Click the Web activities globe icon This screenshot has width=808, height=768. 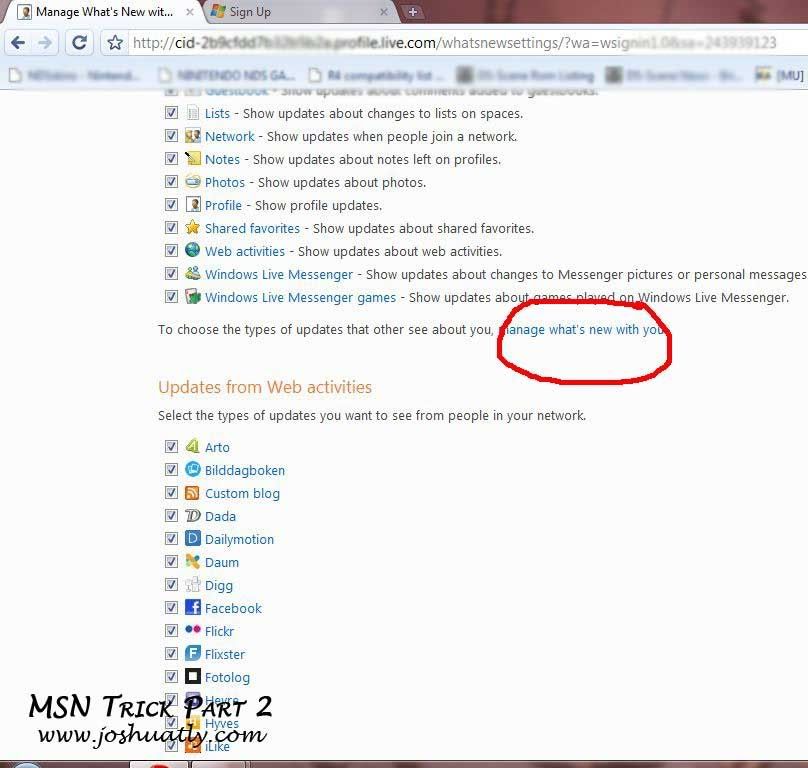[x=192, y=251]
